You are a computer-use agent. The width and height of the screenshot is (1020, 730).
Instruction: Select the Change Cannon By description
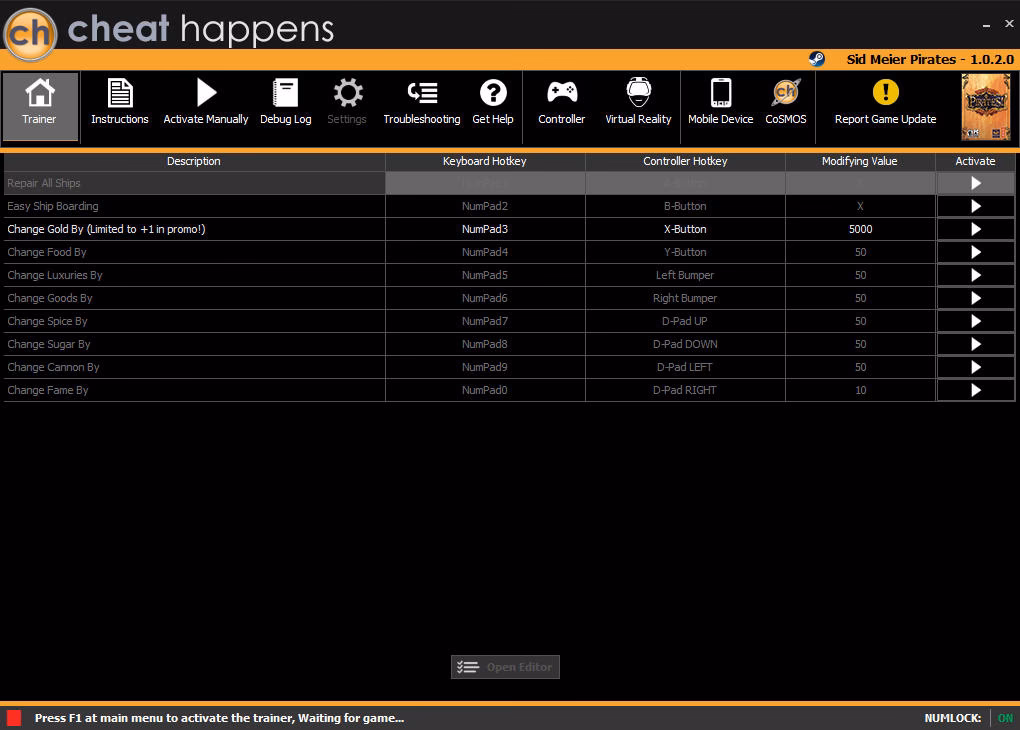click(x=194, y=367)
